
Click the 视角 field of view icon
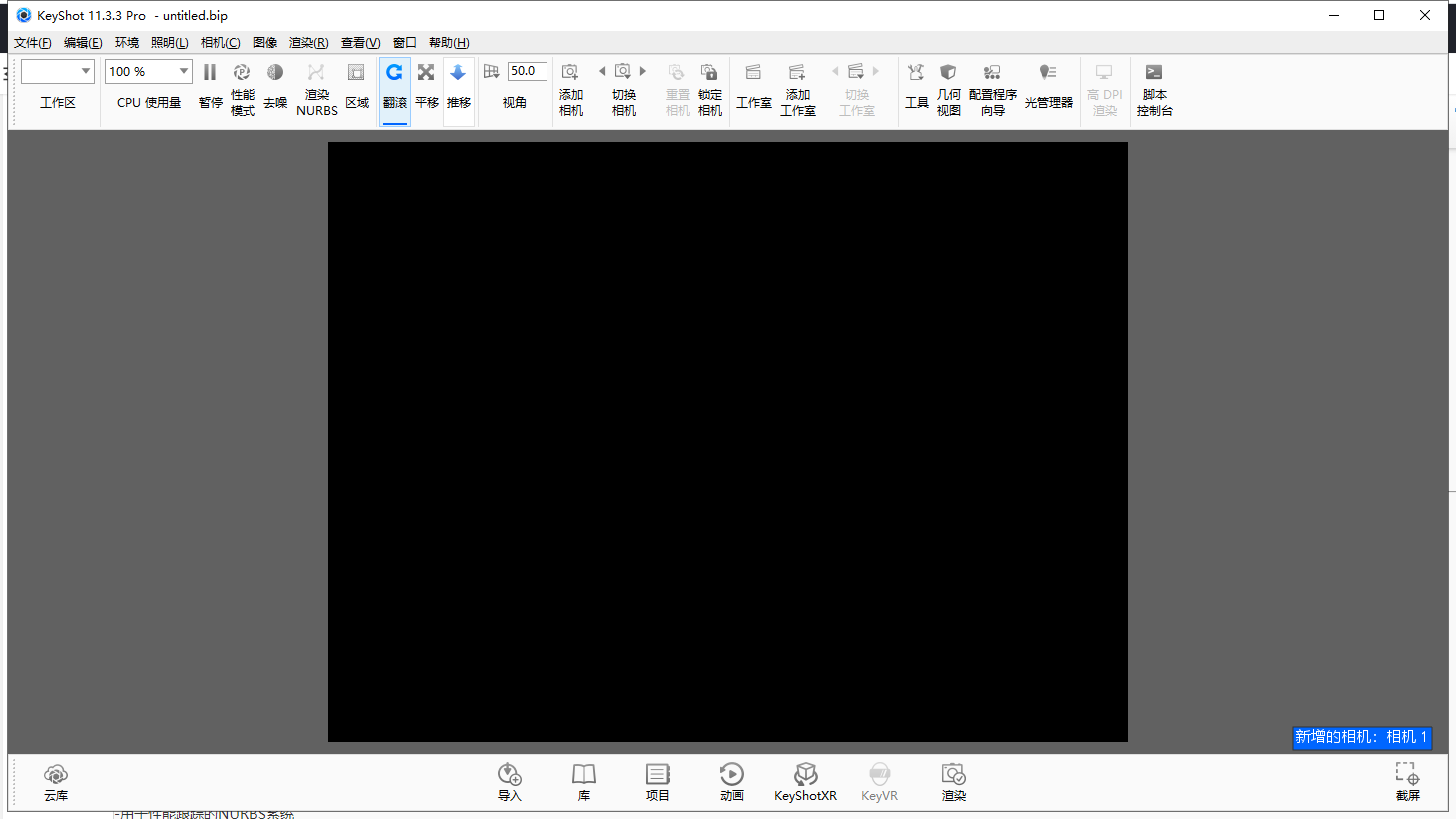coord(491,72)
